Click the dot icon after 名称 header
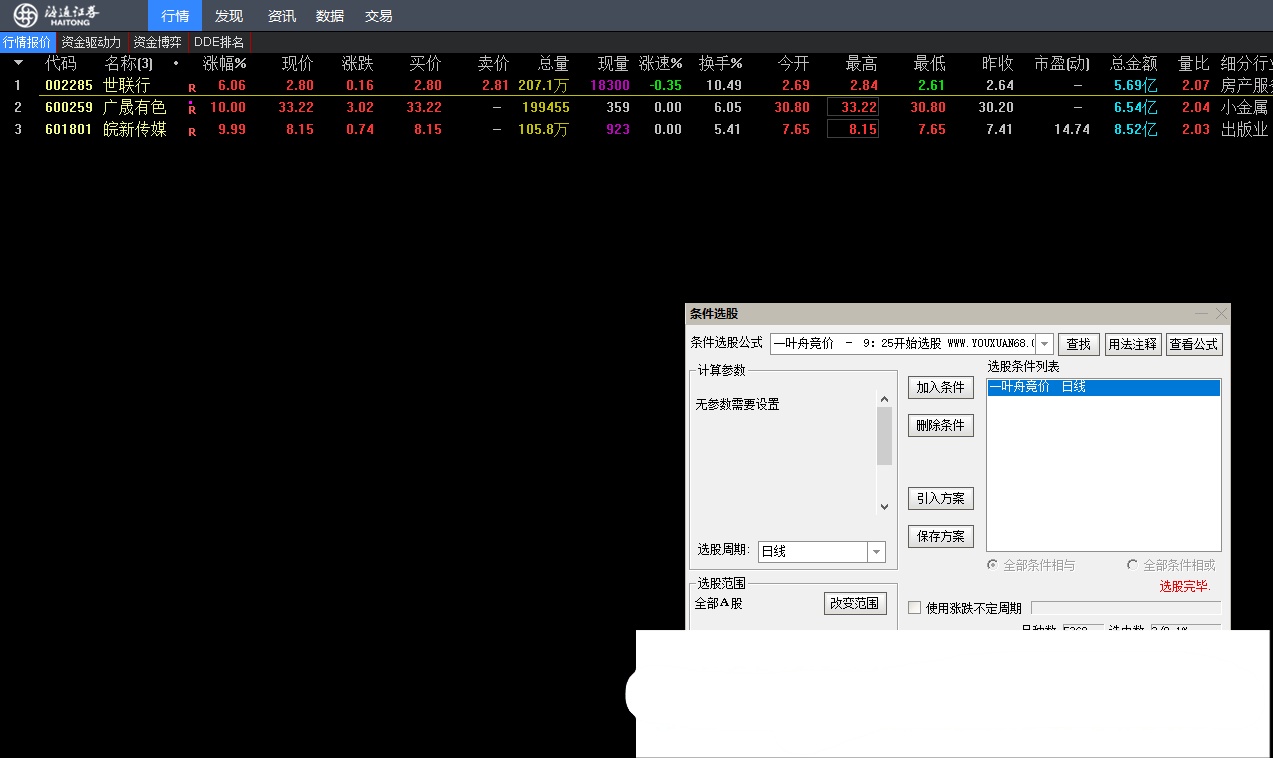This screenshot has height=758, width=1273. (176, 64)
